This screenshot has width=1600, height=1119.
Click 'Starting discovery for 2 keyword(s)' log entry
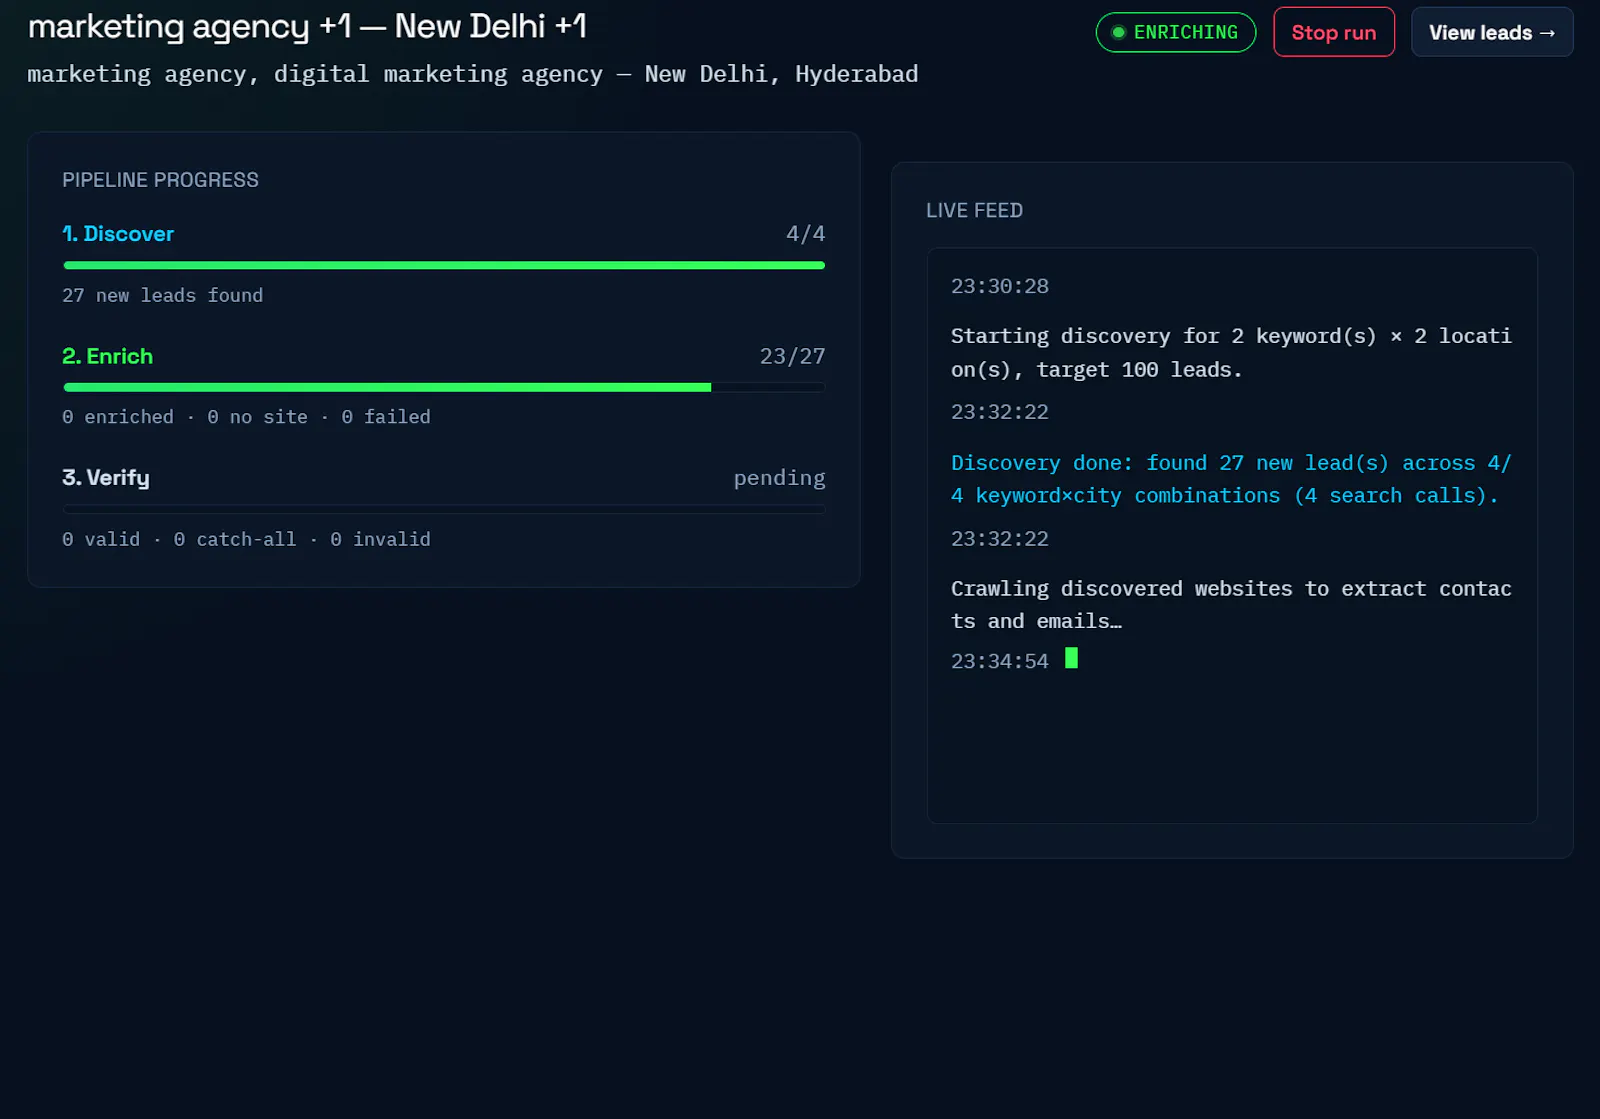[x=1231, y=352]
